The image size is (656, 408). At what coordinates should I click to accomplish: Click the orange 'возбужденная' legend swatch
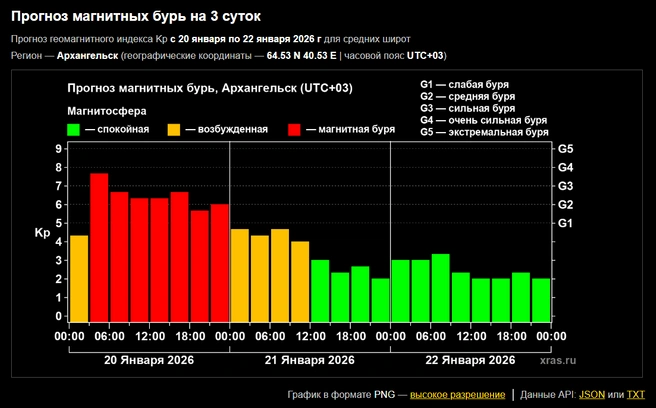point(174,130)
